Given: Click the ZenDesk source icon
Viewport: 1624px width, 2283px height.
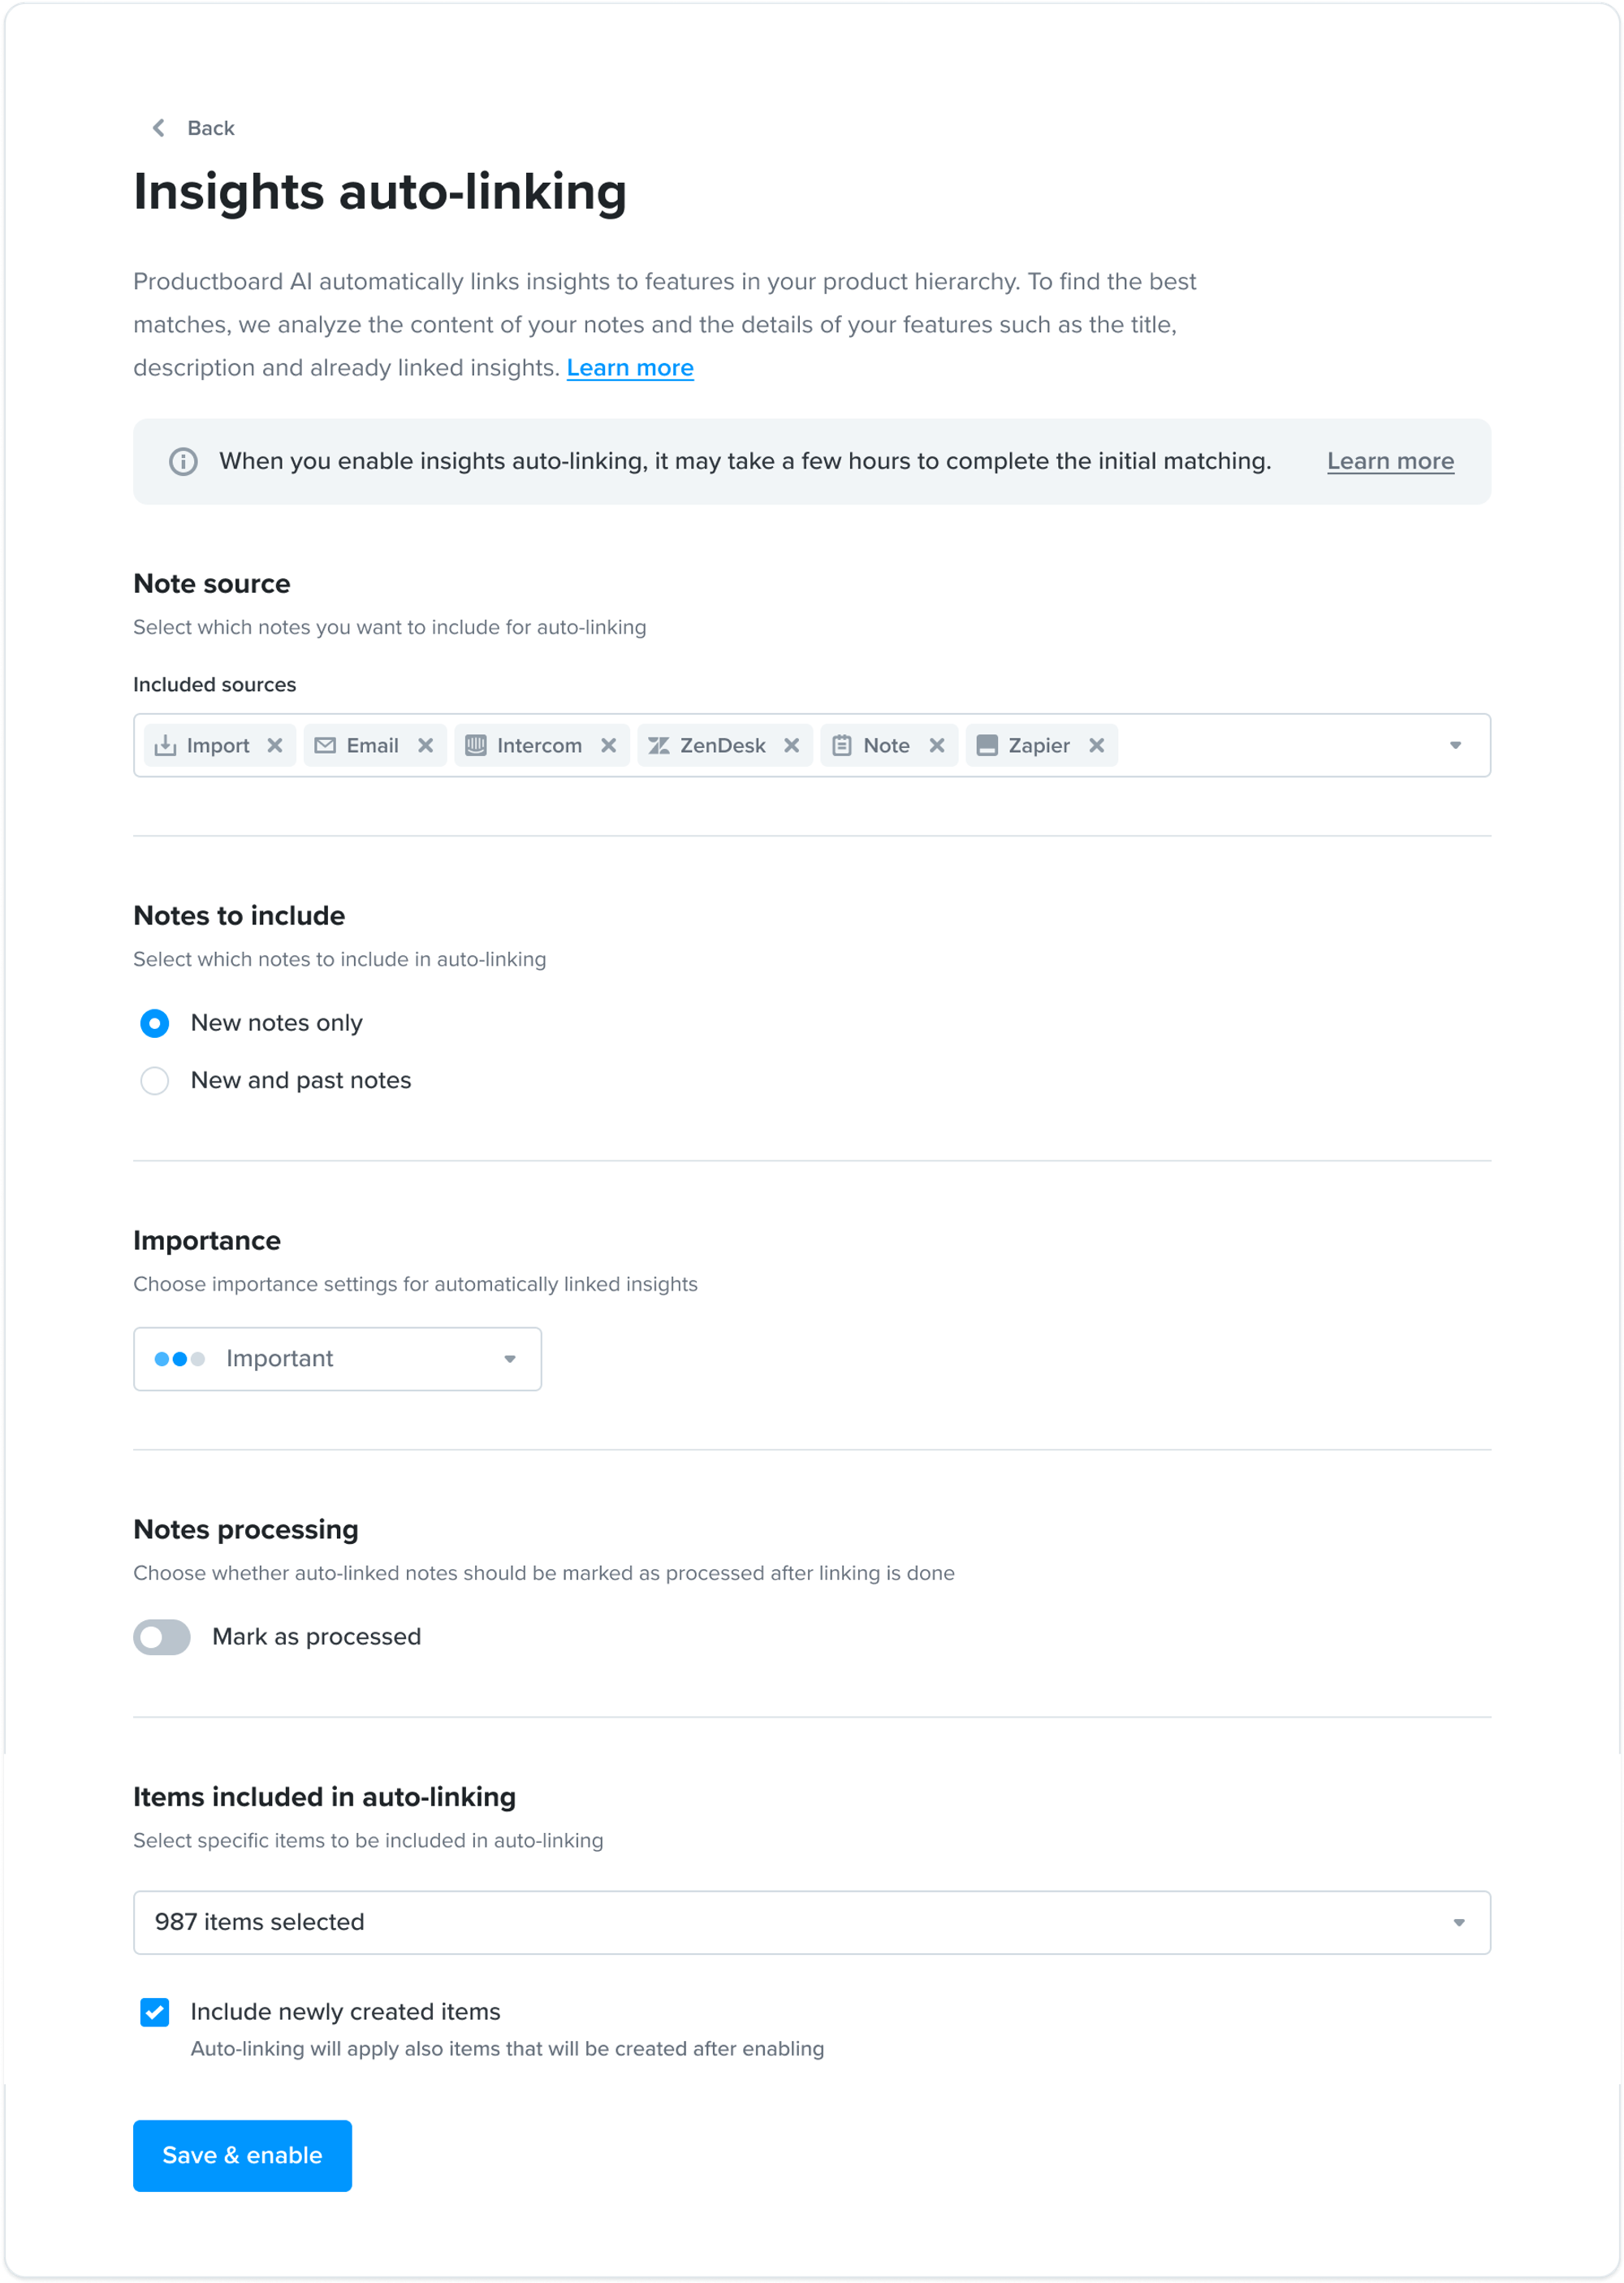Looking at the screenshot, I should point(659,745).
